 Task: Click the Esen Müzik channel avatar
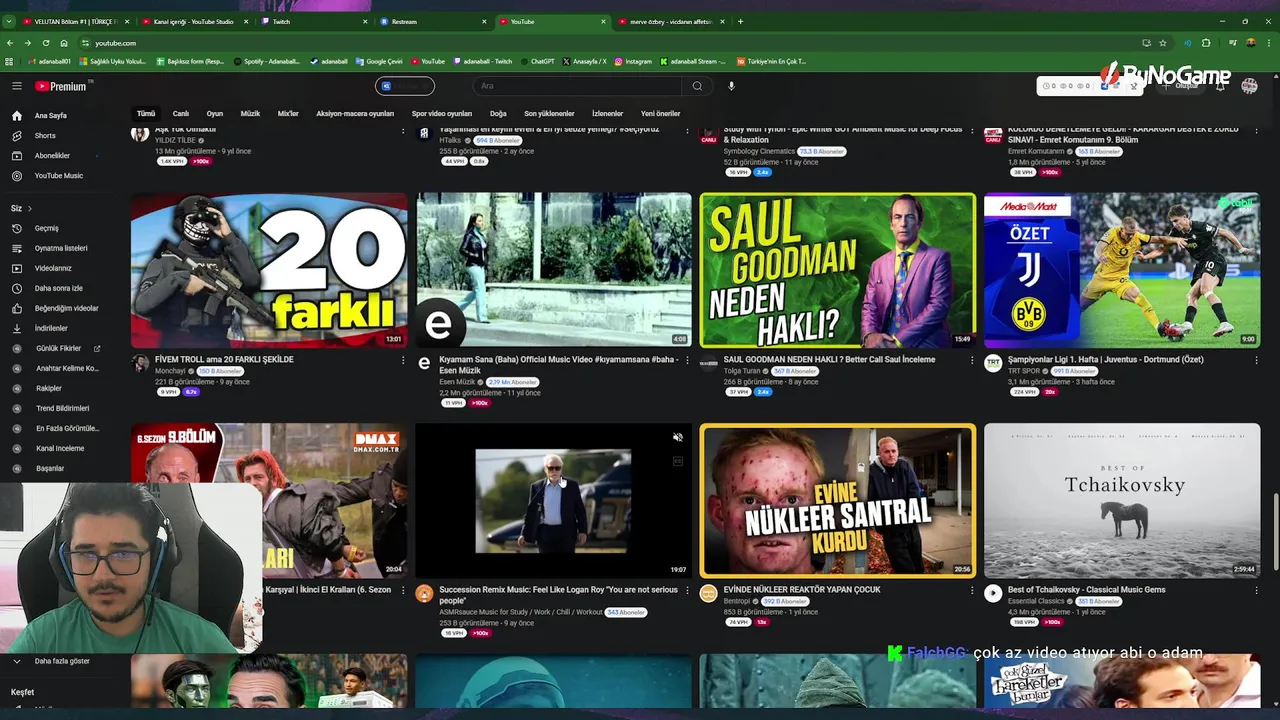coord(424,364)
